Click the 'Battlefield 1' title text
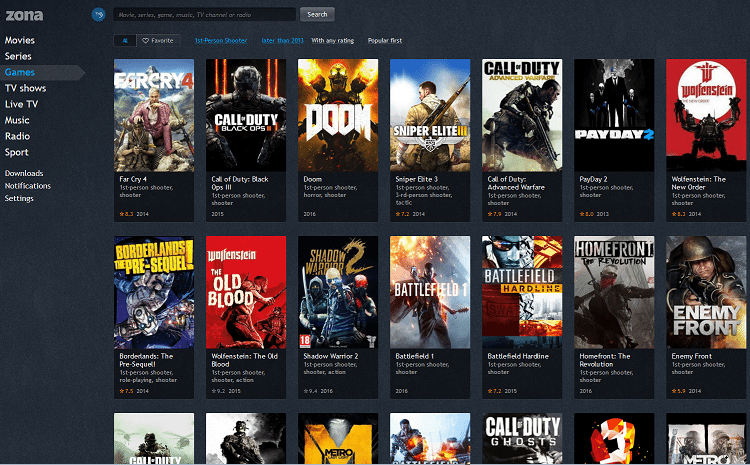The height and width of the screenshot is (465, 750). click(414, 356)
